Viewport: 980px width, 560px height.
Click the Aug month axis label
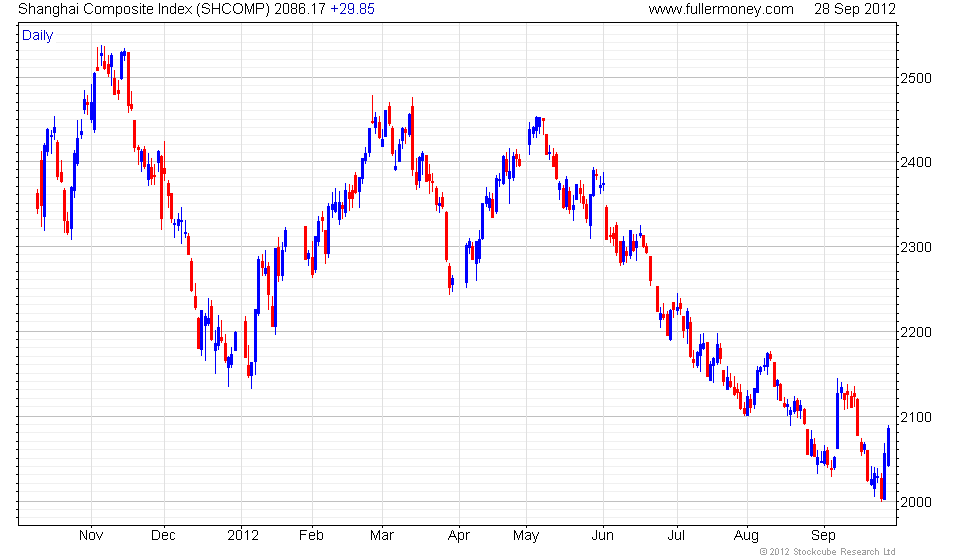746,536
